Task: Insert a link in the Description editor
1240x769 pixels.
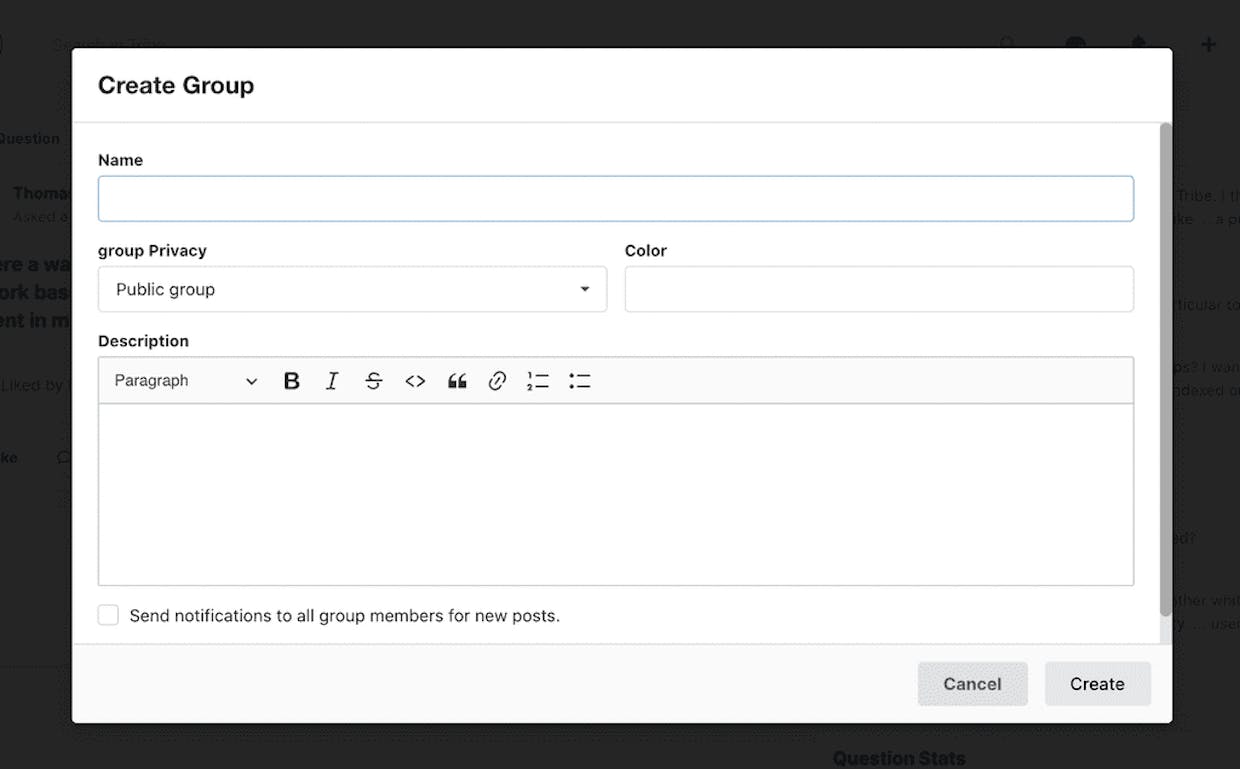Action: [x=497, y=381]
